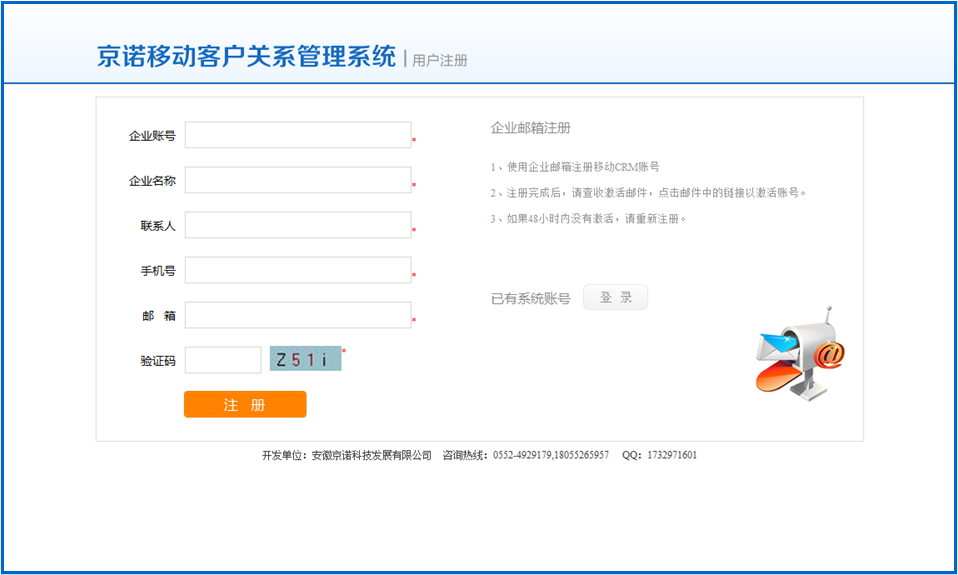Click the 企业邮箱注册 heading
This screenshot has height=575, width=958.
coord(530,128)
